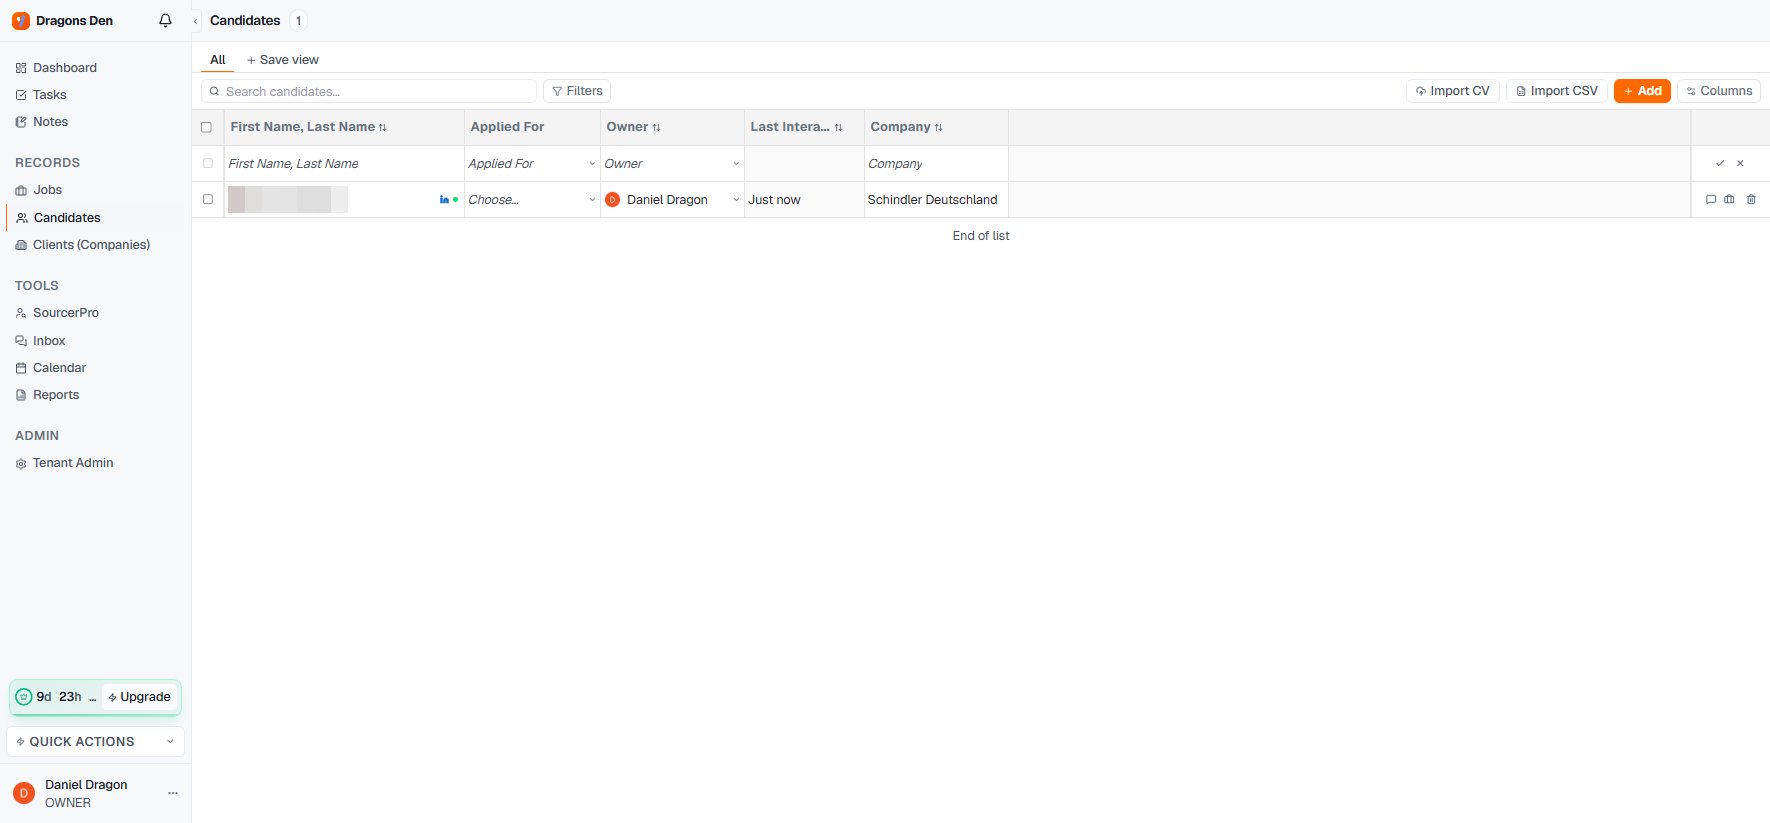Viewport: 1770px width, 823px height.
Task: Go to Tasks in sidebar
Action: pyautogui.click(x=50, y=95)
